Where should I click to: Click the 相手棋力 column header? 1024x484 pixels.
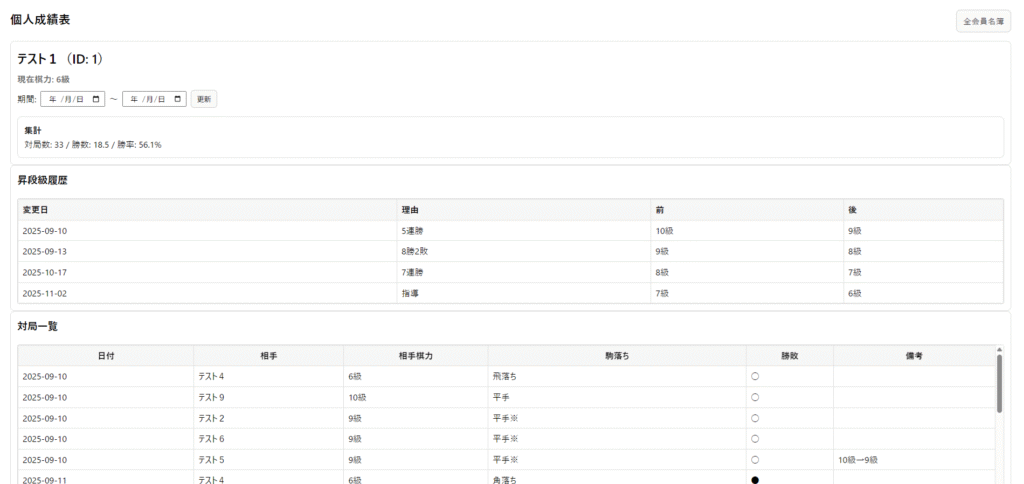click(415, 356)
